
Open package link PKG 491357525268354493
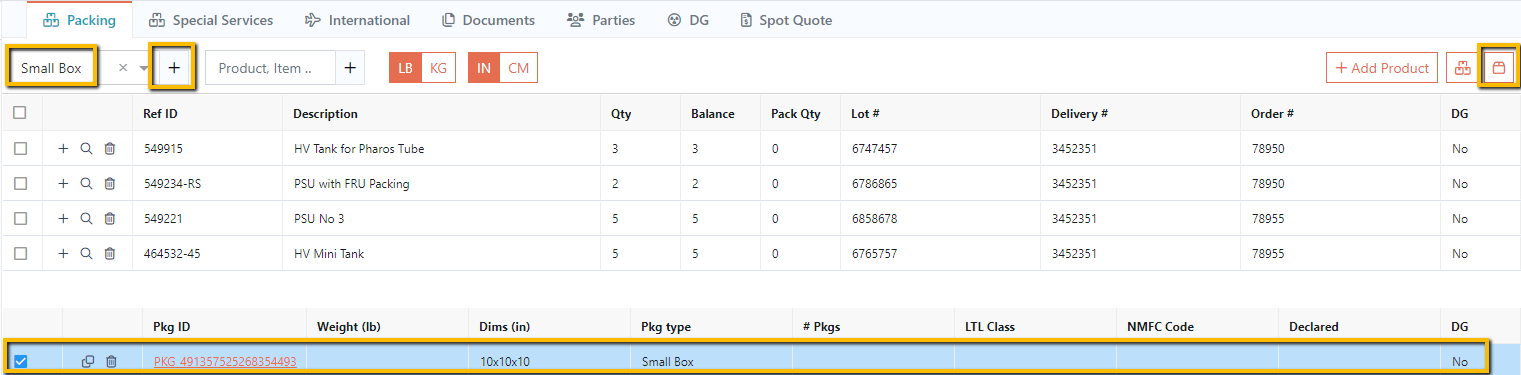click(225, 361)
